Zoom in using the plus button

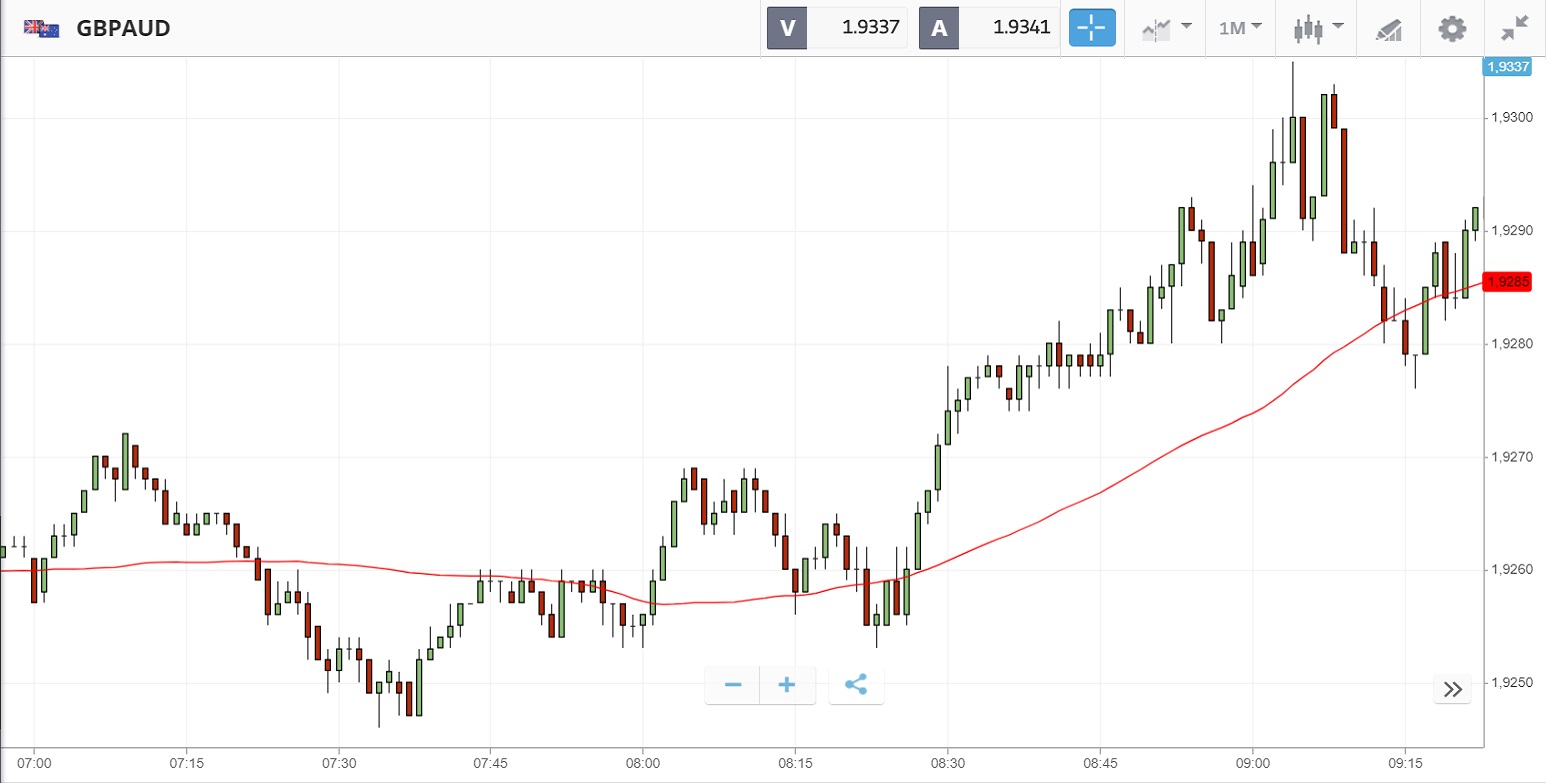[787, 685]
